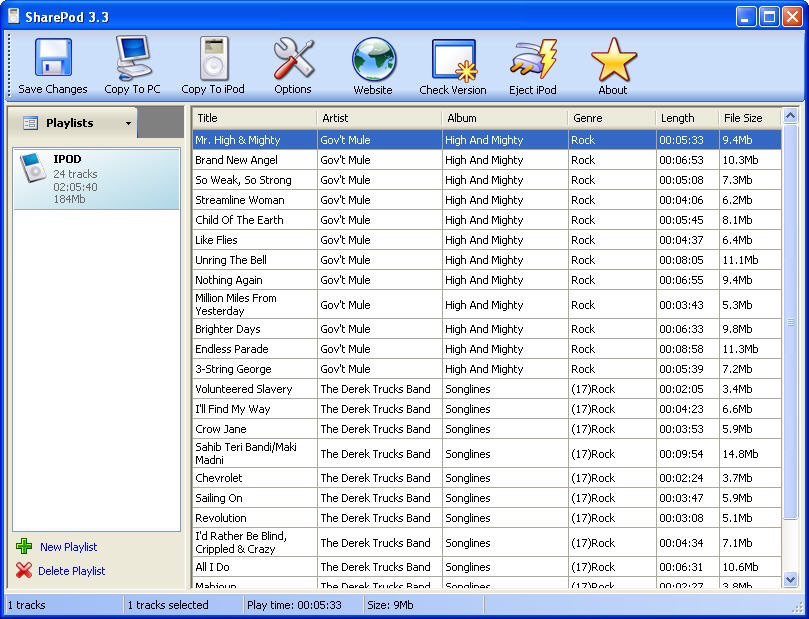Select the track 'Mr. High & Mighty'
The image size is (809, 619).
[487, 140]
